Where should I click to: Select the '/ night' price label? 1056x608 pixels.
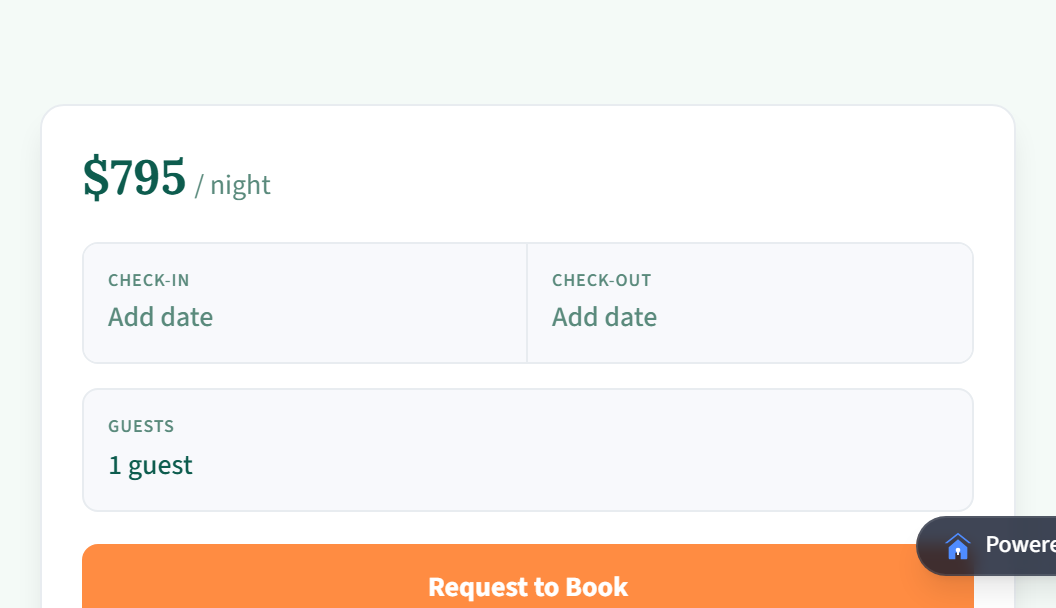(232, 185)
